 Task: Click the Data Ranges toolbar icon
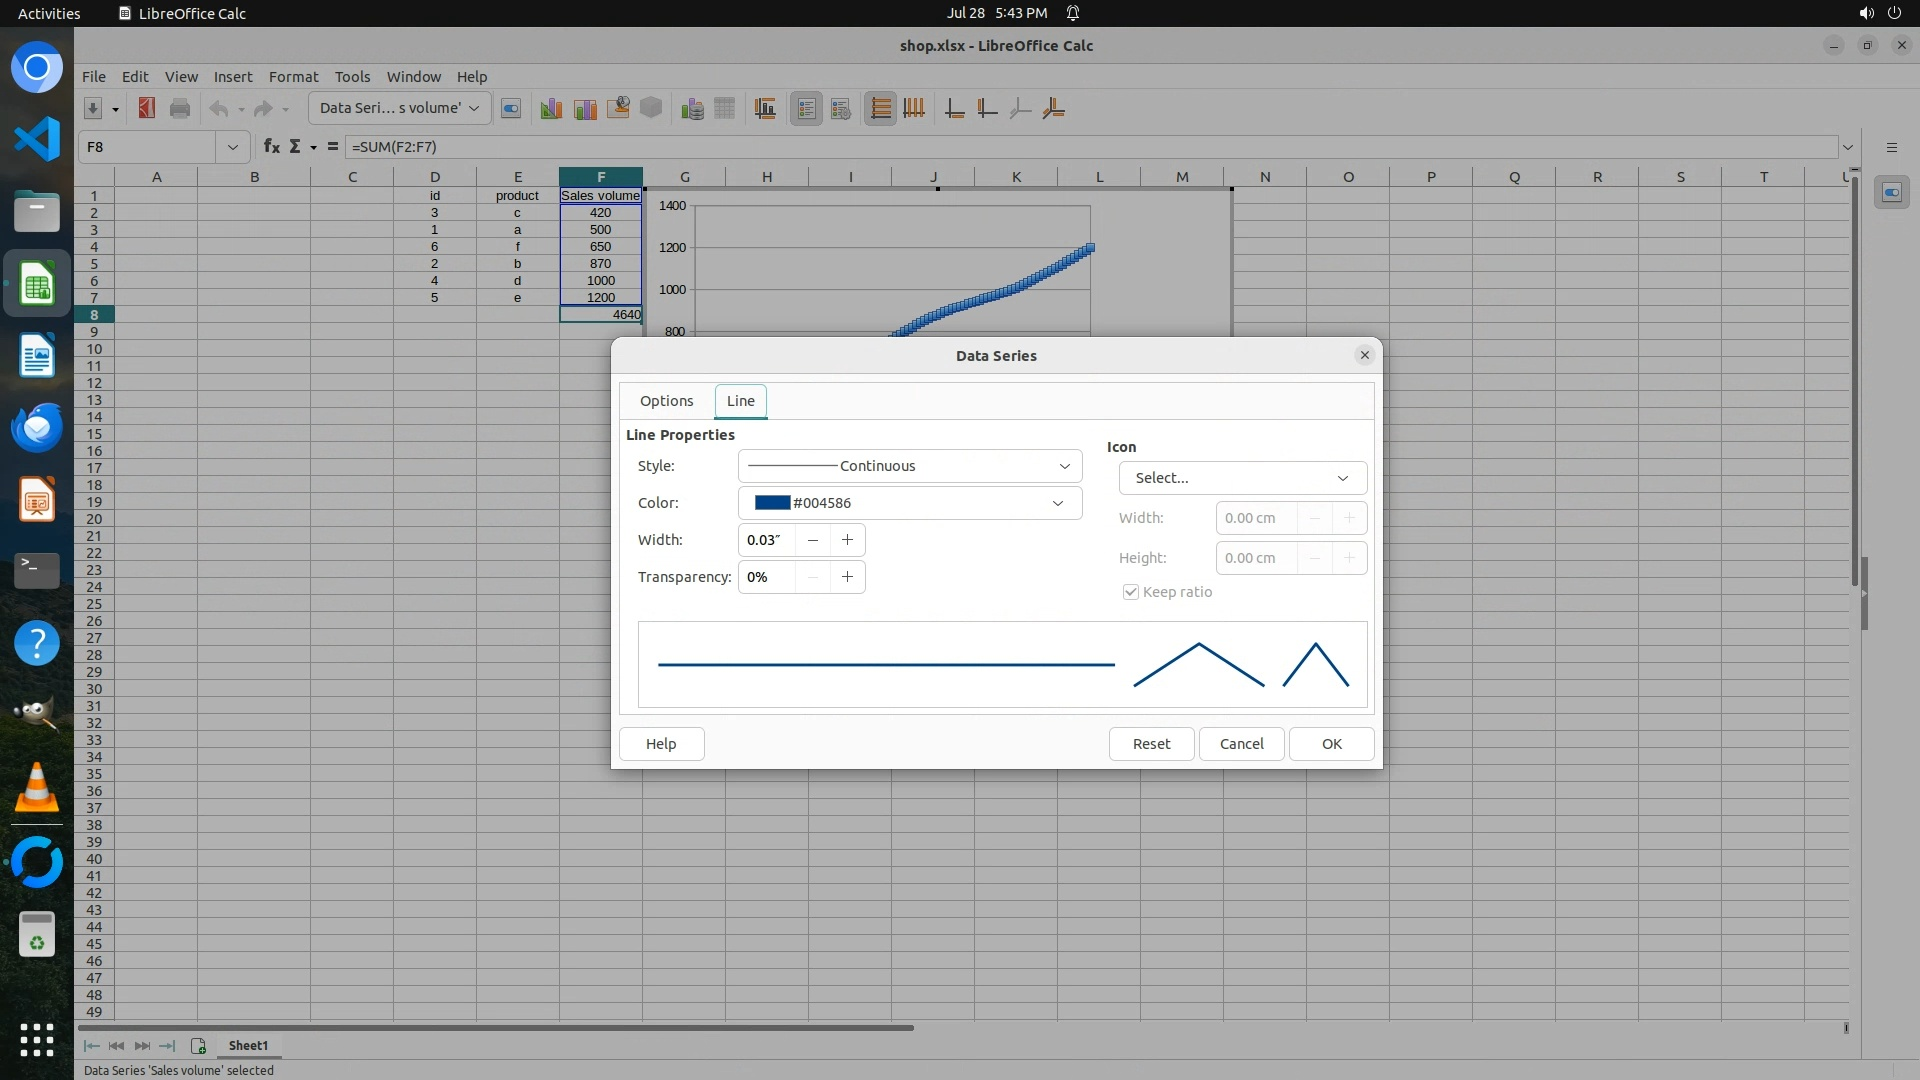click(692, 108)
